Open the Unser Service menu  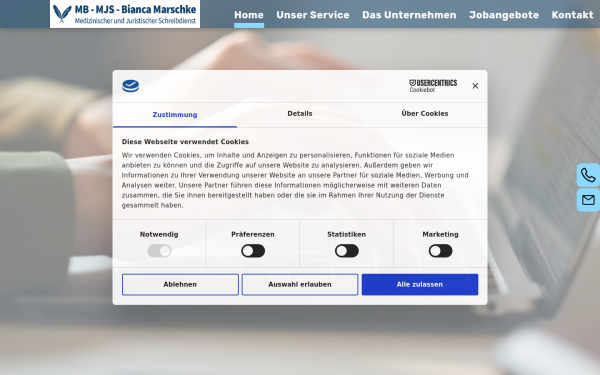[x=313, y=15]
